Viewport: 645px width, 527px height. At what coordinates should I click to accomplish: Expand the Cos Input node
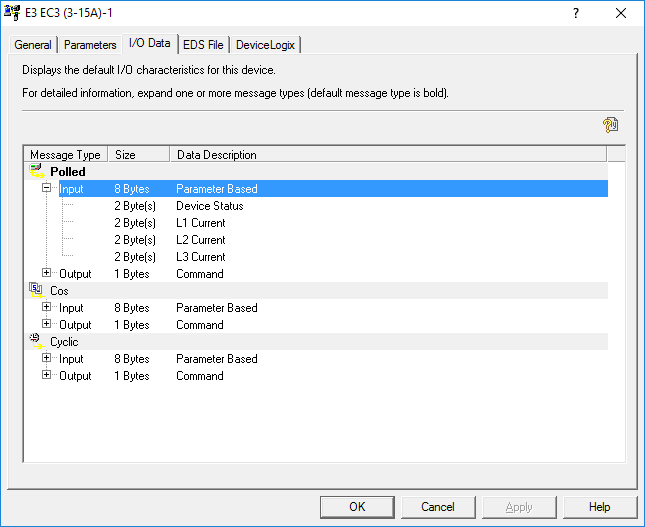[46, 307]
